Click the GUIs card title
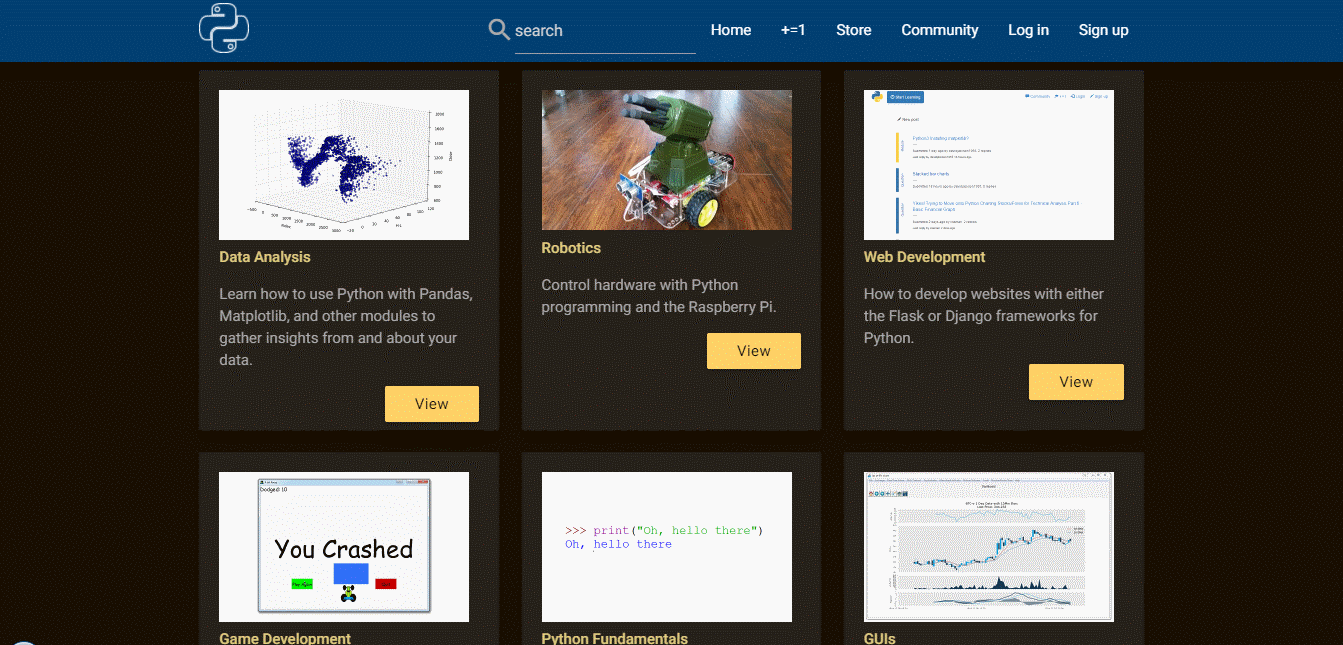The image size is (1343, 645). click(880, 638)
